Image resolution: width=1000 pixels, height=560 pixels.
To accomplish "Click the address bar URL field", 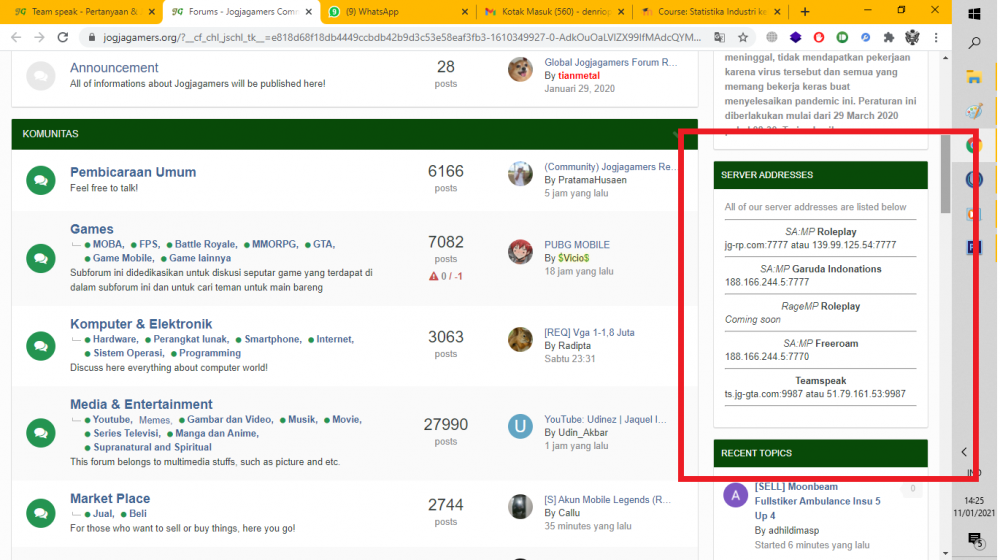I will click(x=402, y=38).
